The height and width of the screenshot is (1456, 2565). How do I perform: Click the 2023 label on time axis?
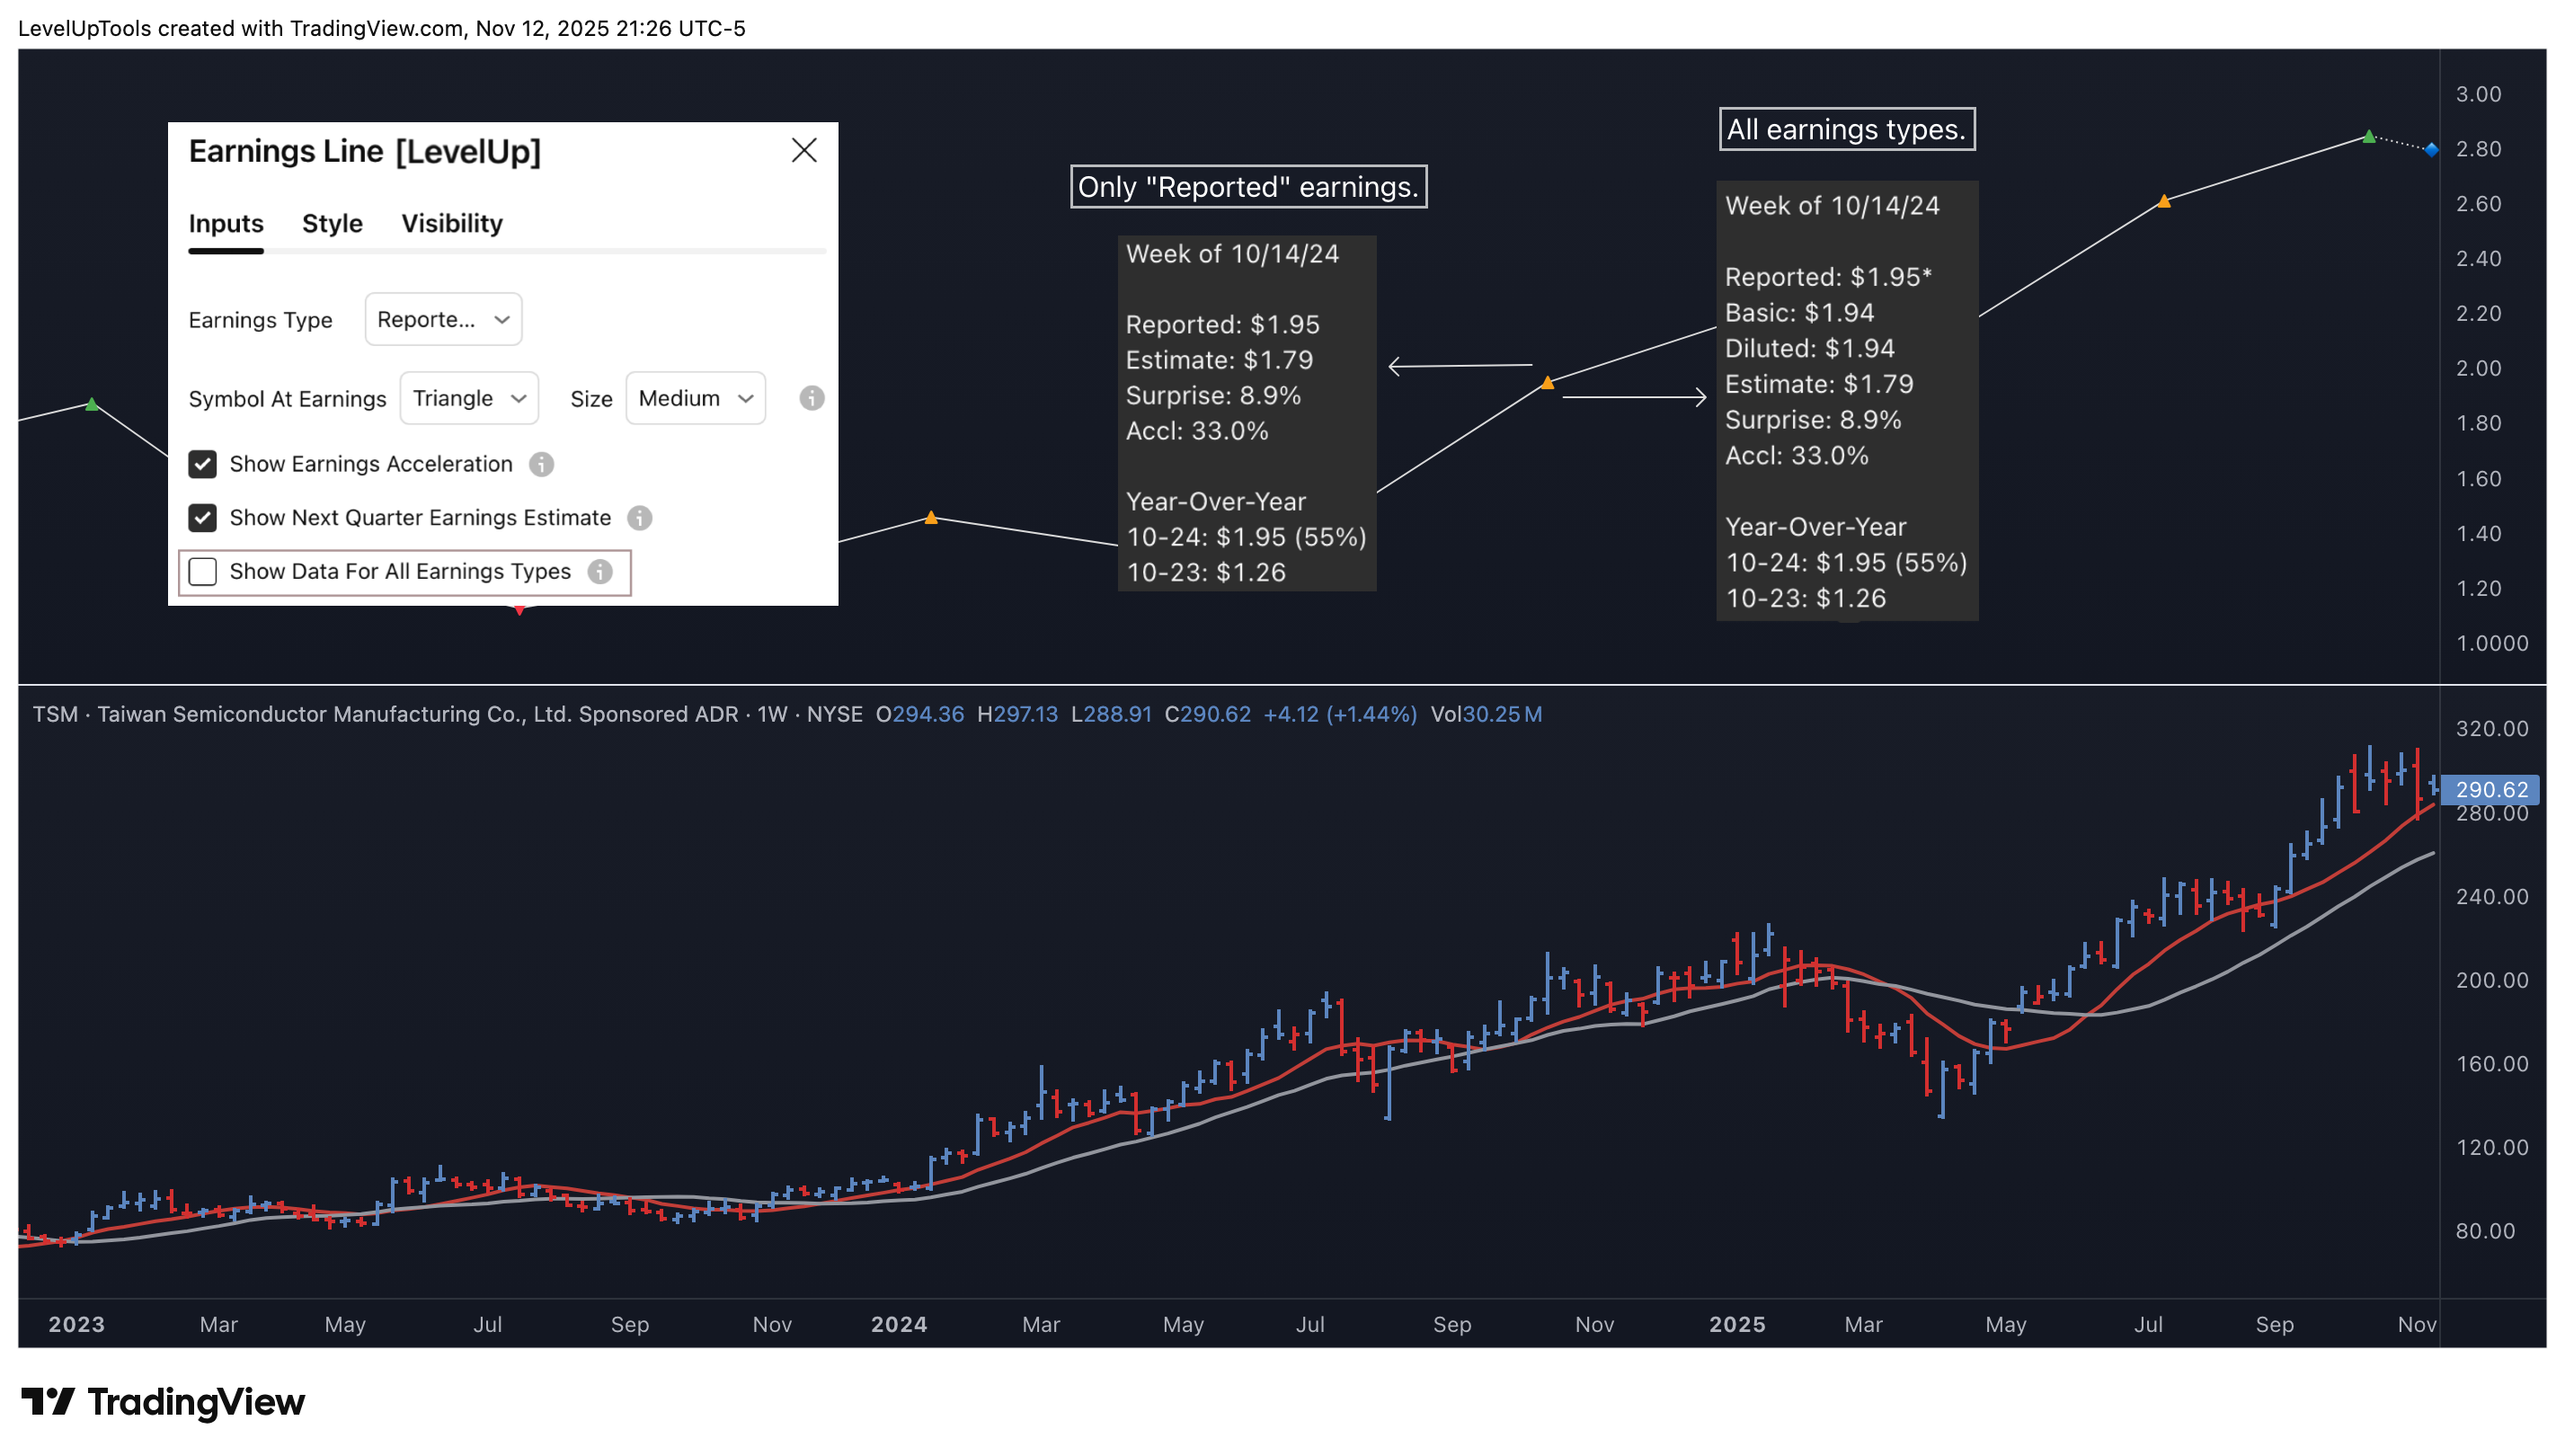pos(76,1324)
